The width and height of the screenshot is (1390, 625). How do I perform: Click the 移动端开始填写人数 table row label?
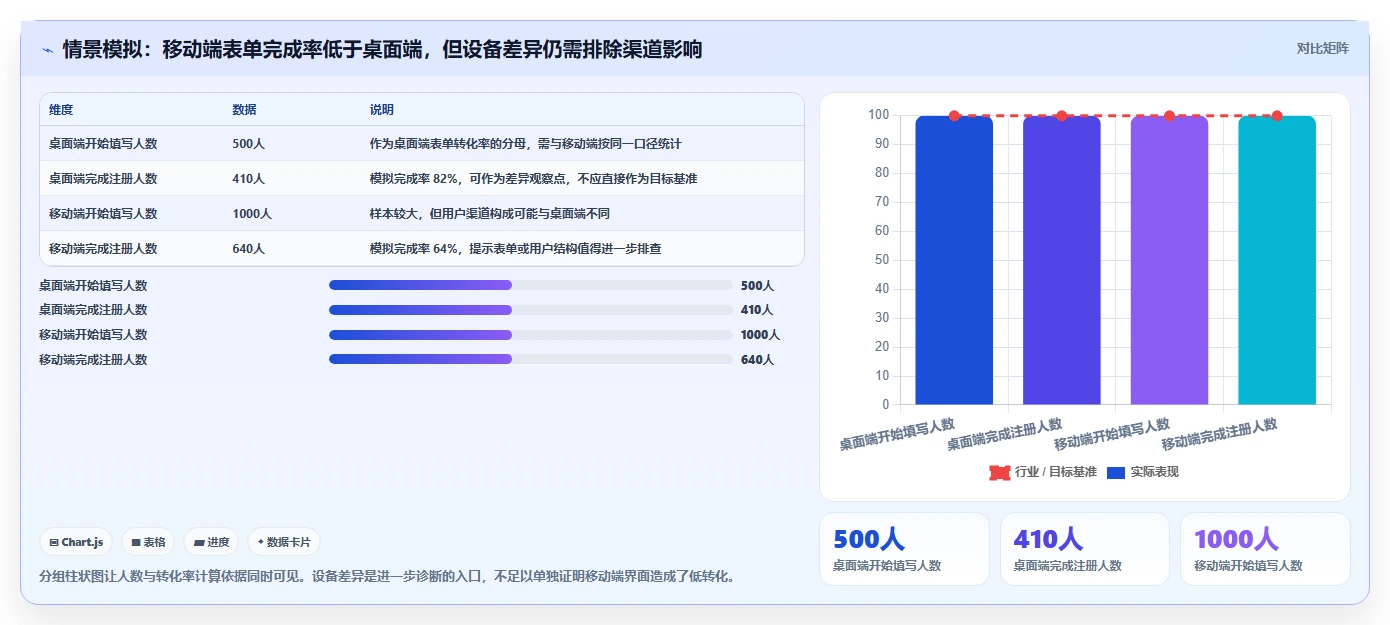click(103, 214)
